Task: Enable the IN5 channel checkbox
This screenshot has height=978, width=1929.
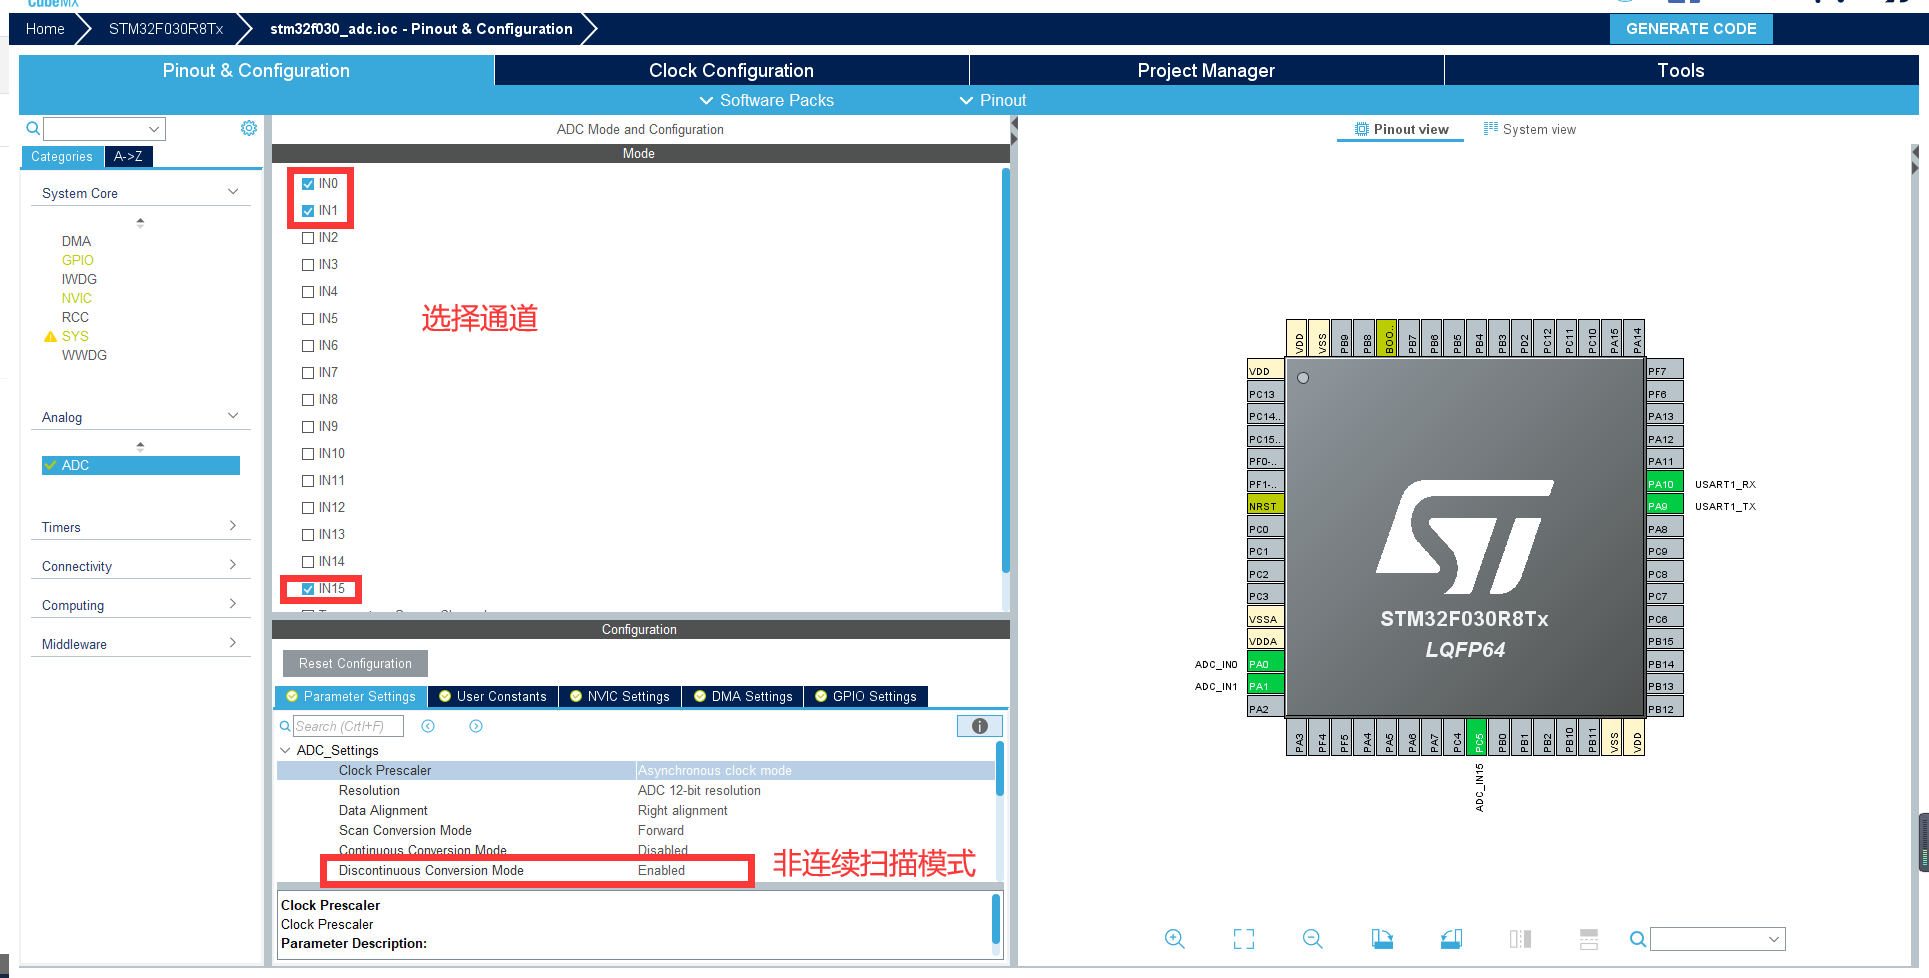Action: tap(308, 319)
